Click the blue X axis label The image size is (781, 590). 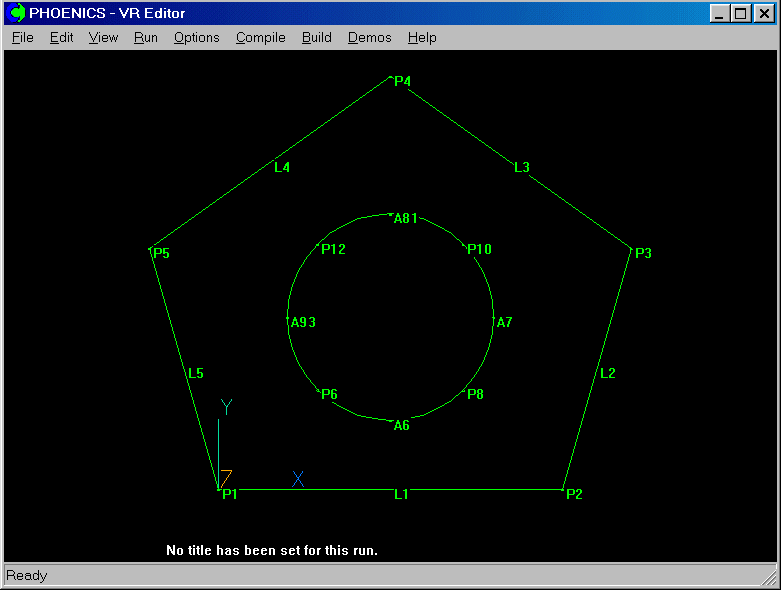click(298, 479)
